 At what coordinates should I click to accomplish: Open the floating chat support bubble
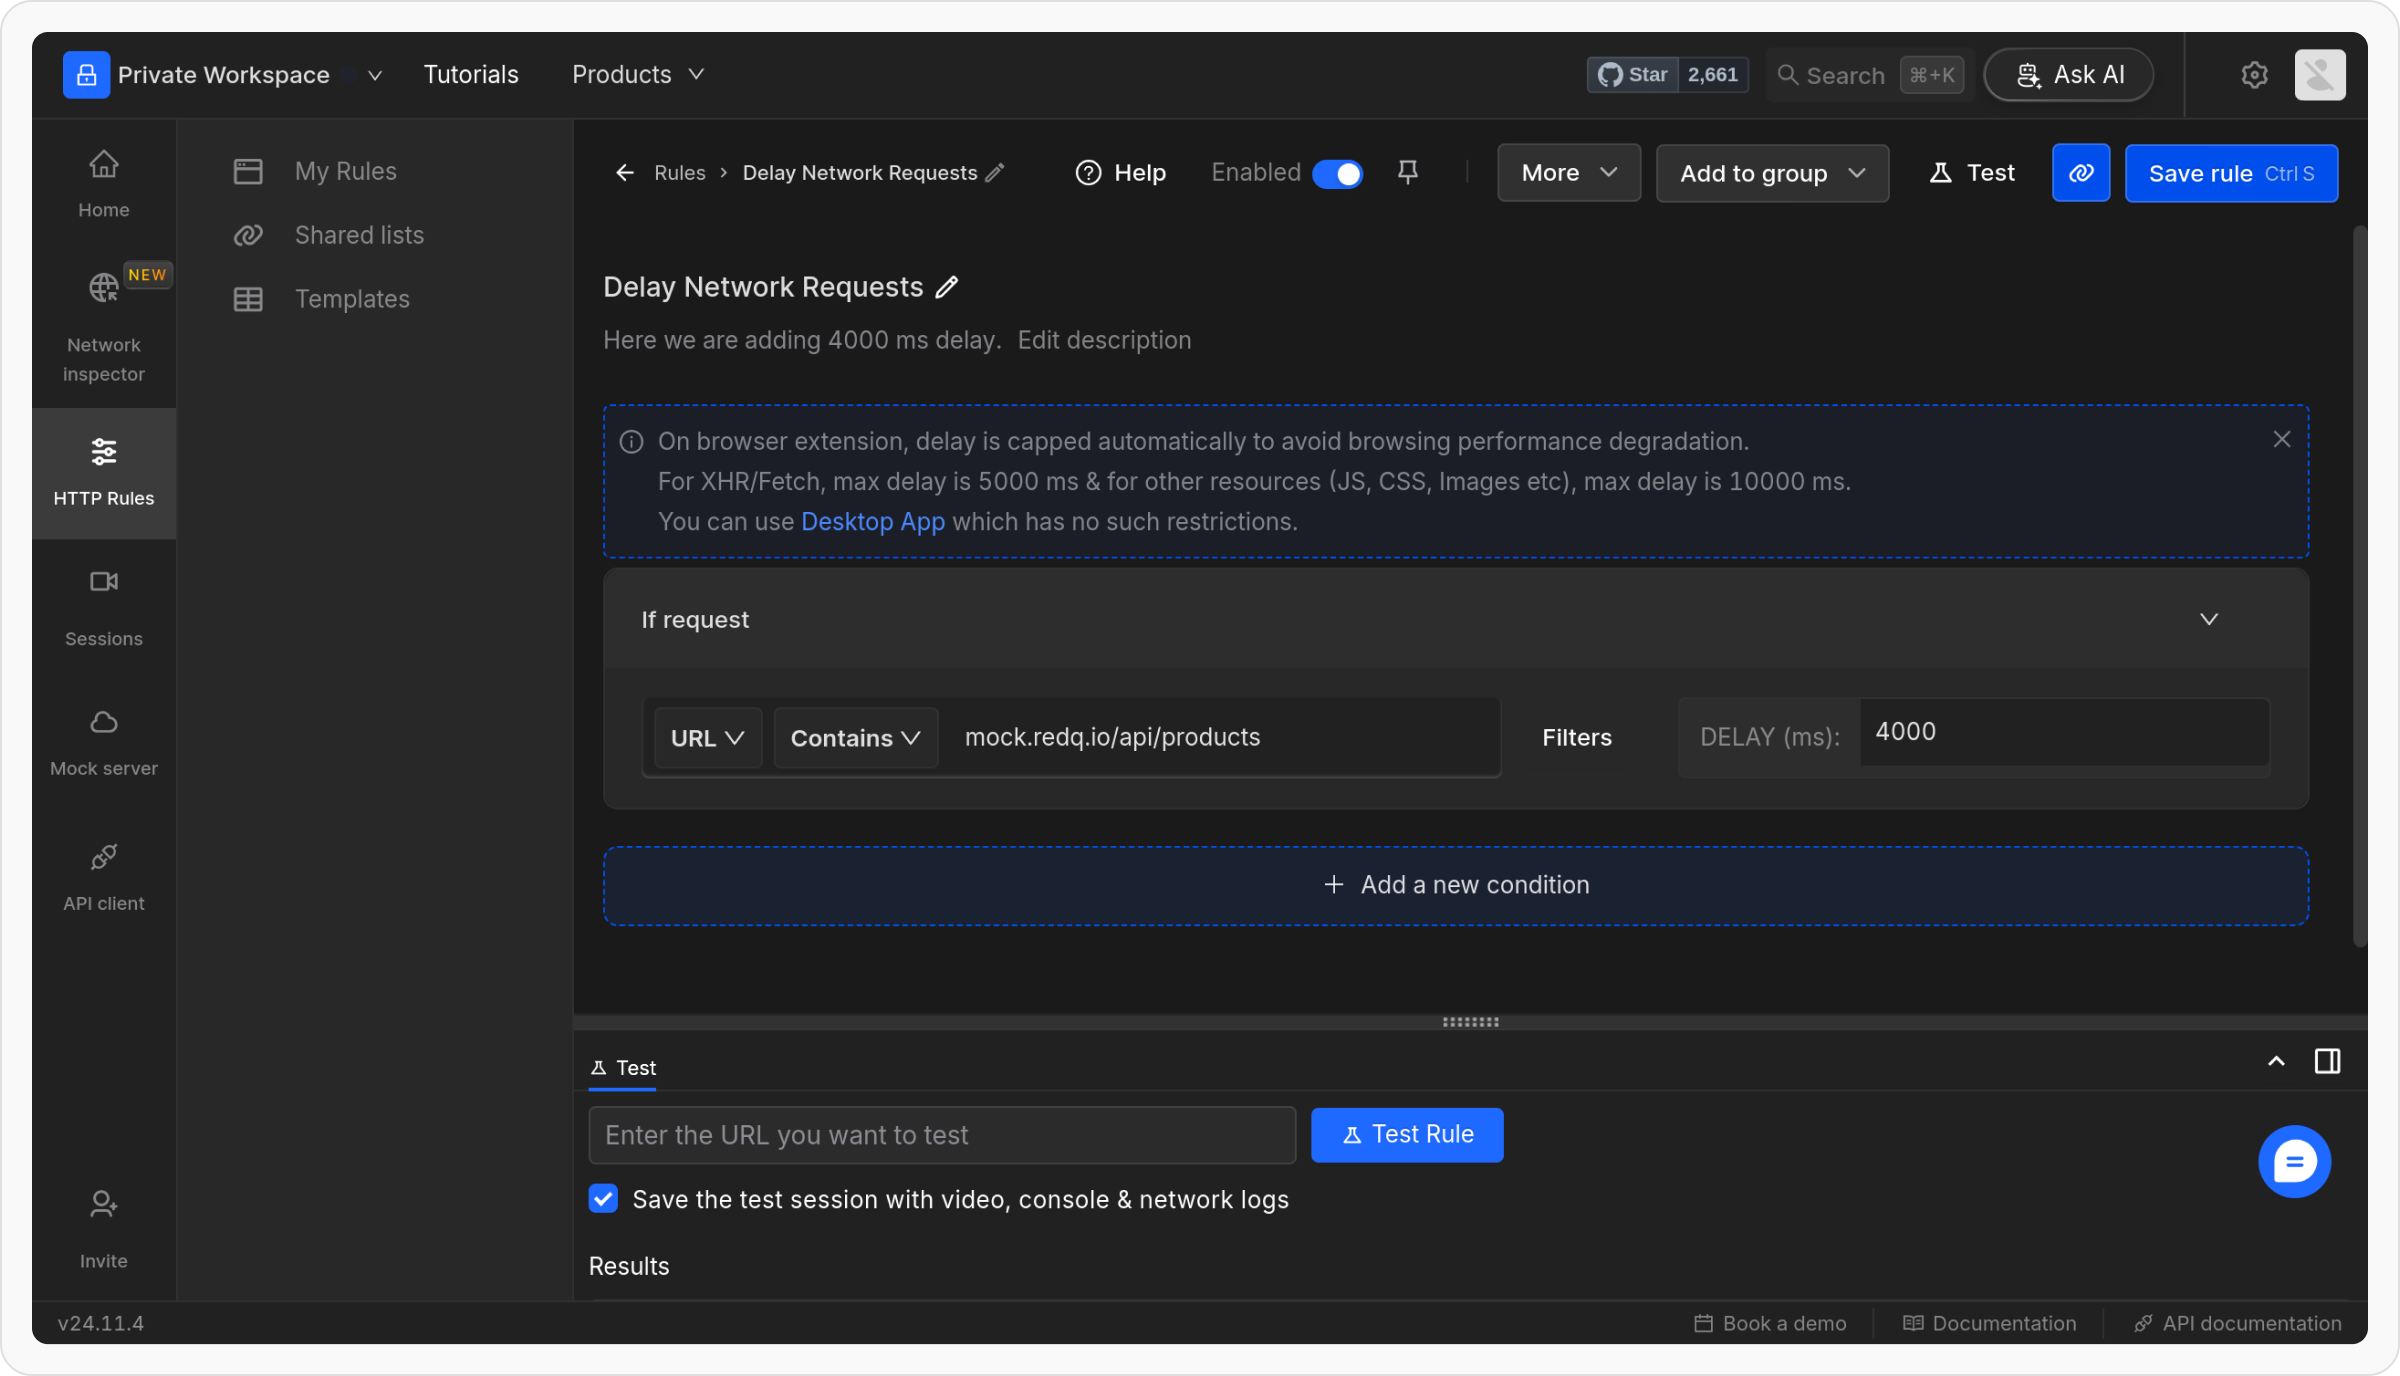click(x=2293, y=1161)
